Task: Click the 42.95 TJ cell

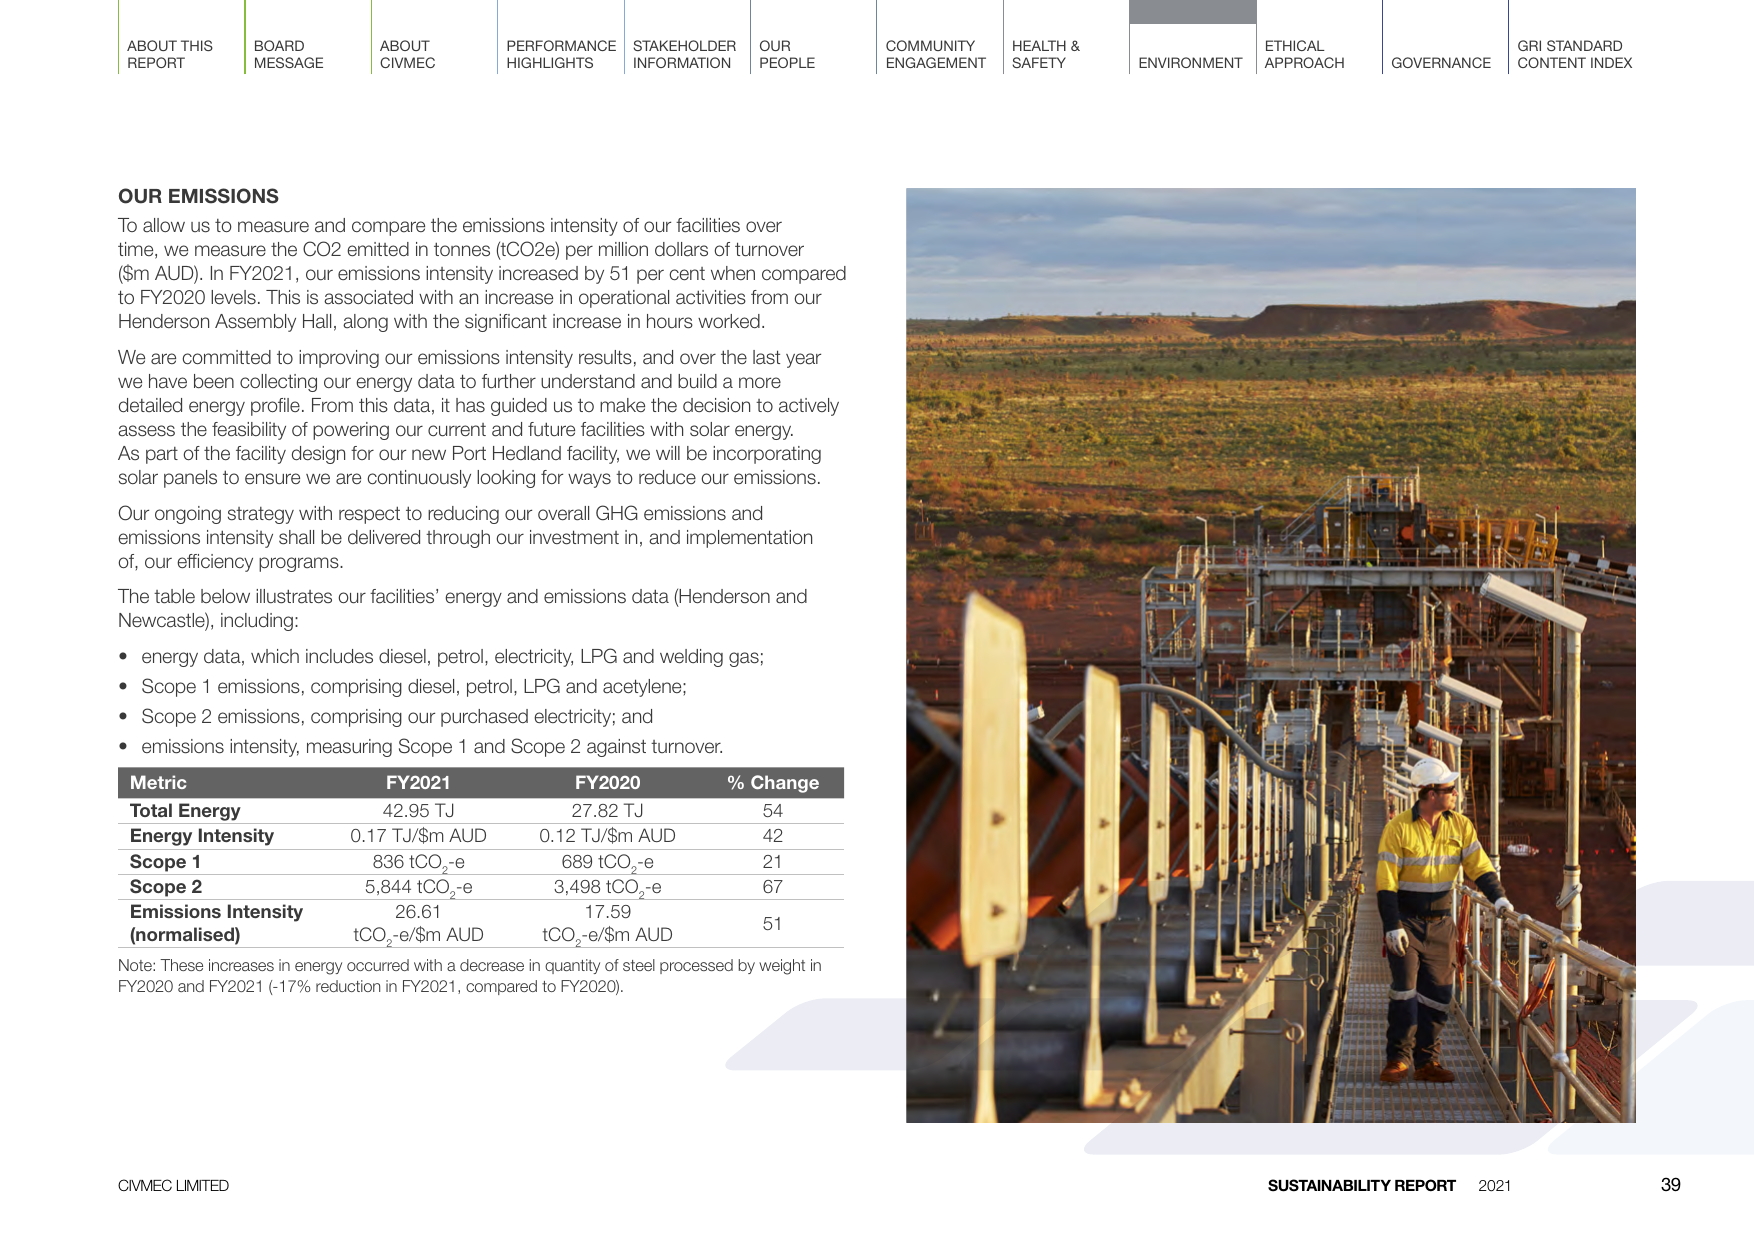Action: [418, 811]
